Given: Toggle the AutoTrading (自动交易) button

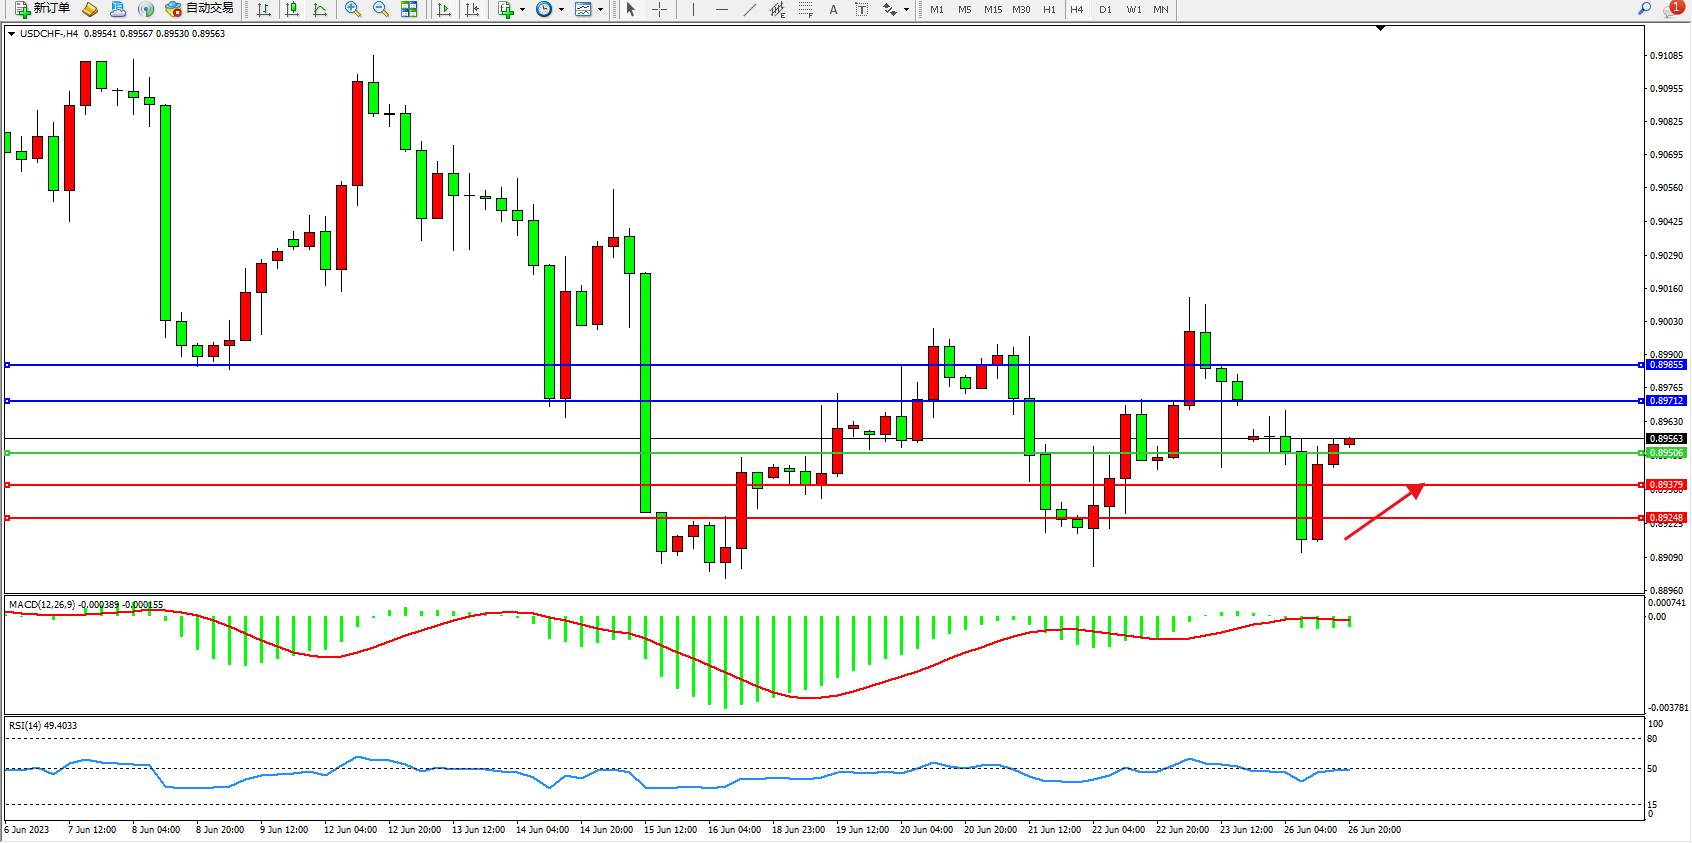Looking at the screenshot, I should coord(200,9).
